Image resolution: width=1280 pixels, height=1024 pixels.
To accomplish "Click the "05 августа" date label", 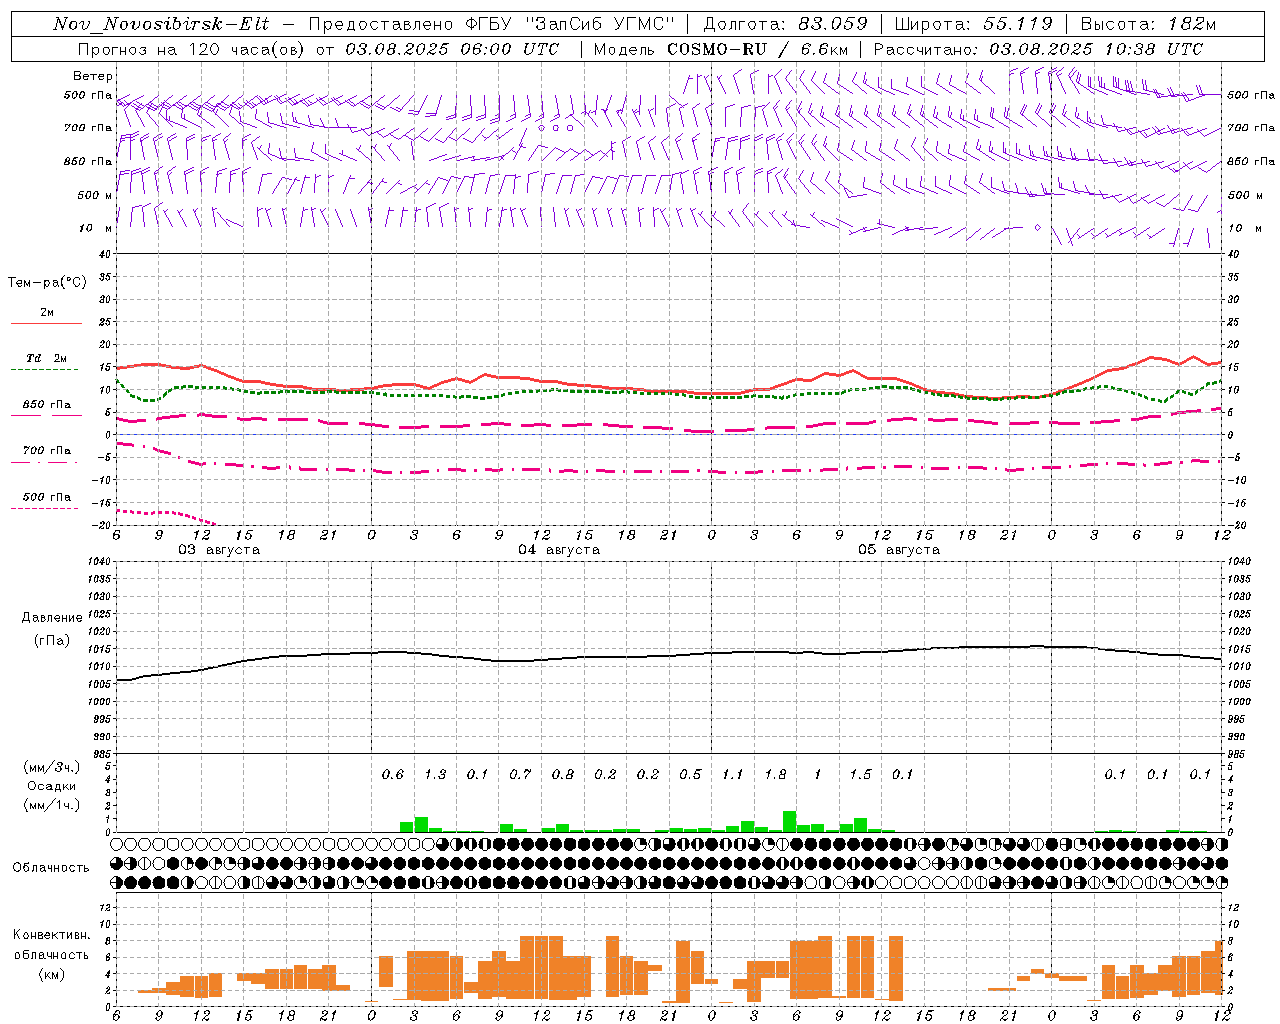I will (x=899, y=550).
